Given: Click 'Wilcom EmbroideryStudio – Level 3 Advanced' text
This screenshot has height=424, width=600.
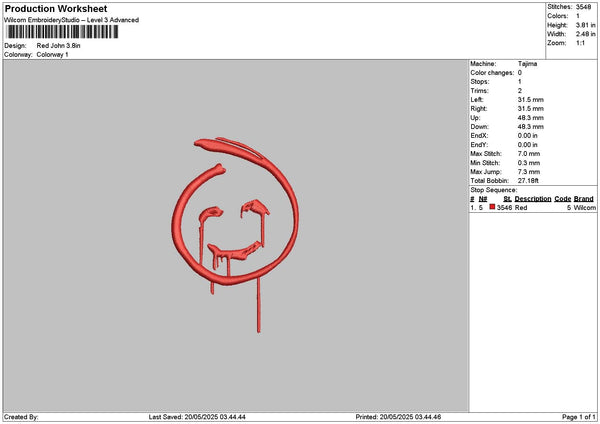Looking at the screenshot, I should click(x=72, y=20).
